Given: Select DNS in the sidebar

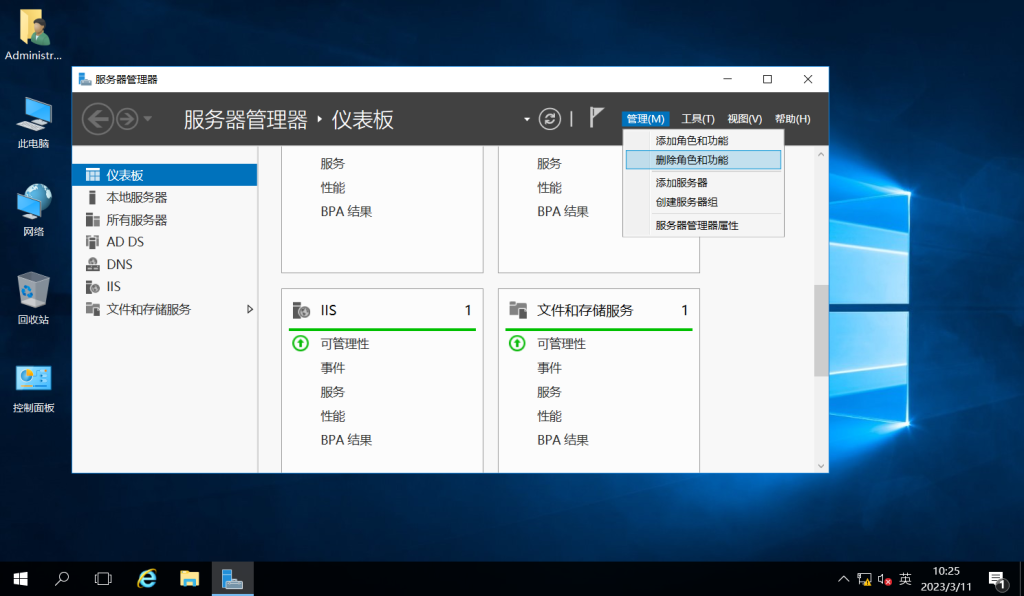Looking at the screenshot, I should click(165, 264).
